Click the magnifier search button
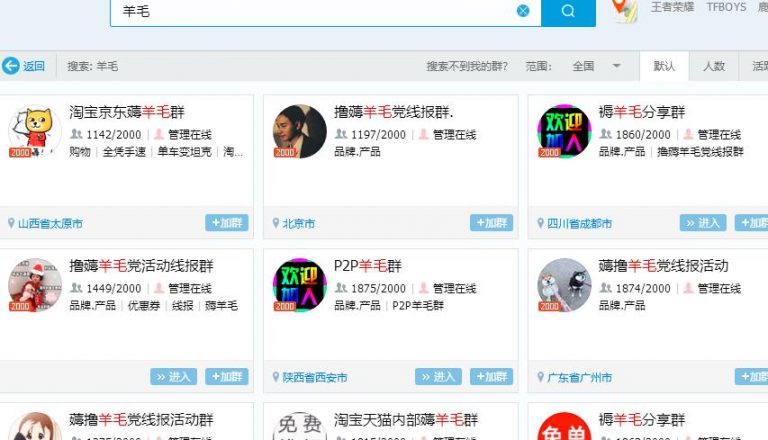The height and width of the screenshot is (440, 768). [568, 11]
